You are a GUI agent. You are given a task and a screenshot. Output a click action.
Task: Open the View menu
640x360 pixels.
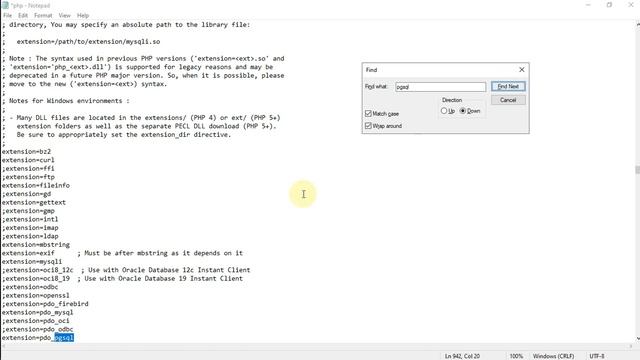[x=64, y=16]
